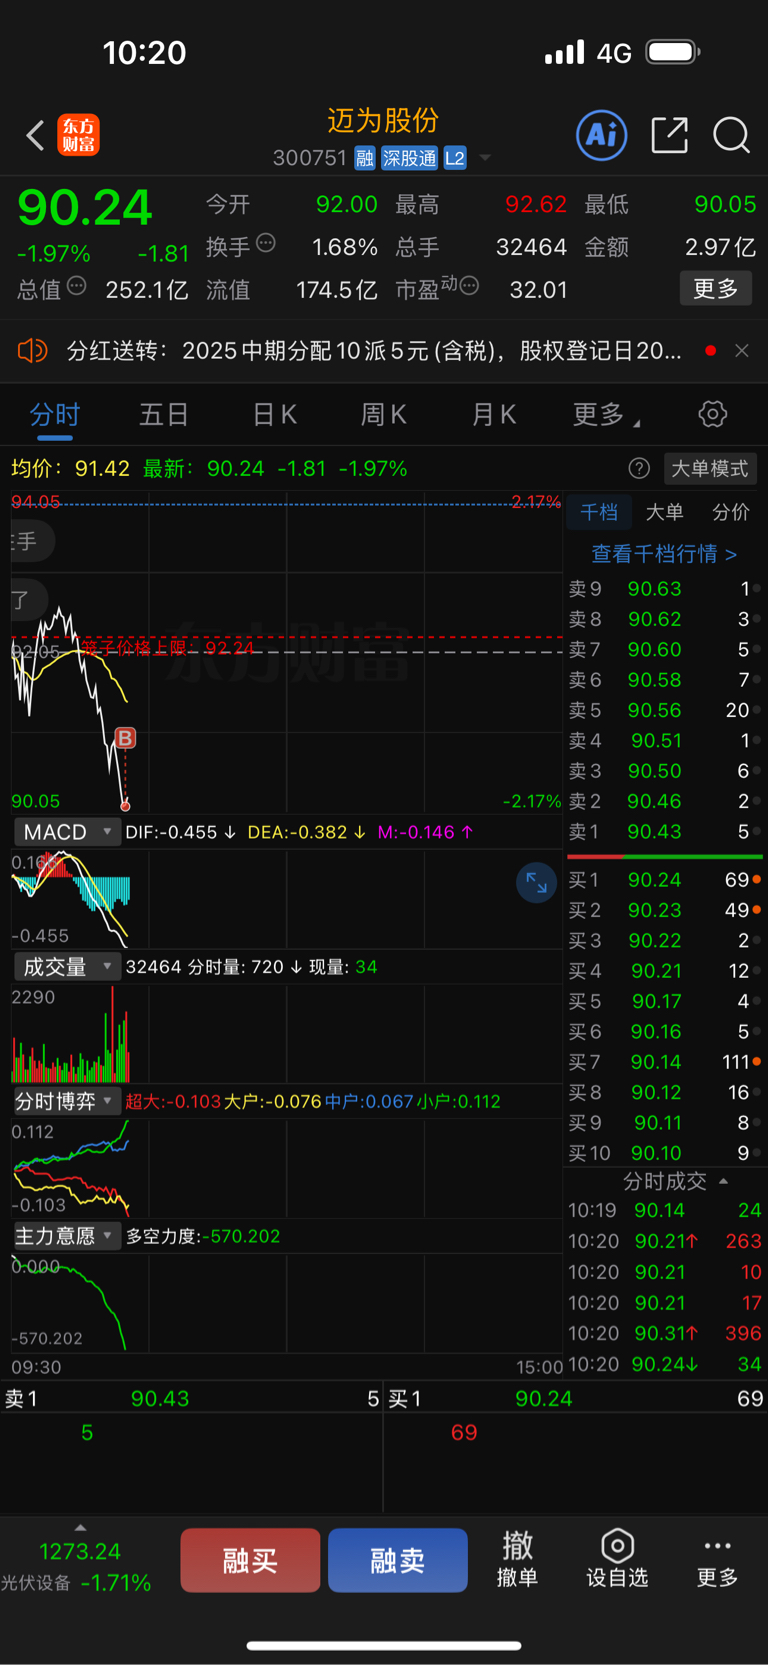Image resolution: width=768 pixels, height=1665 pixels.
Task: Tap the B buy marker on chart
Action: (125, 738)
